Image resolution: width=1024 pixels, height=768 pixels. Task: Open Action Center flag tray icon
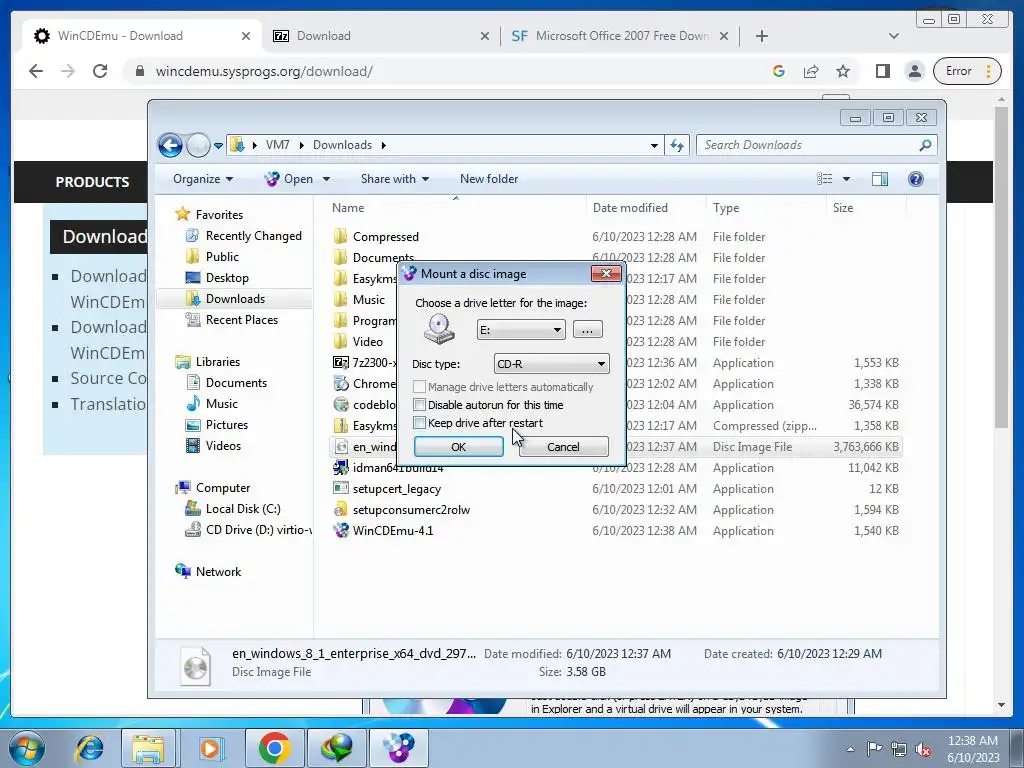(874, 749)
